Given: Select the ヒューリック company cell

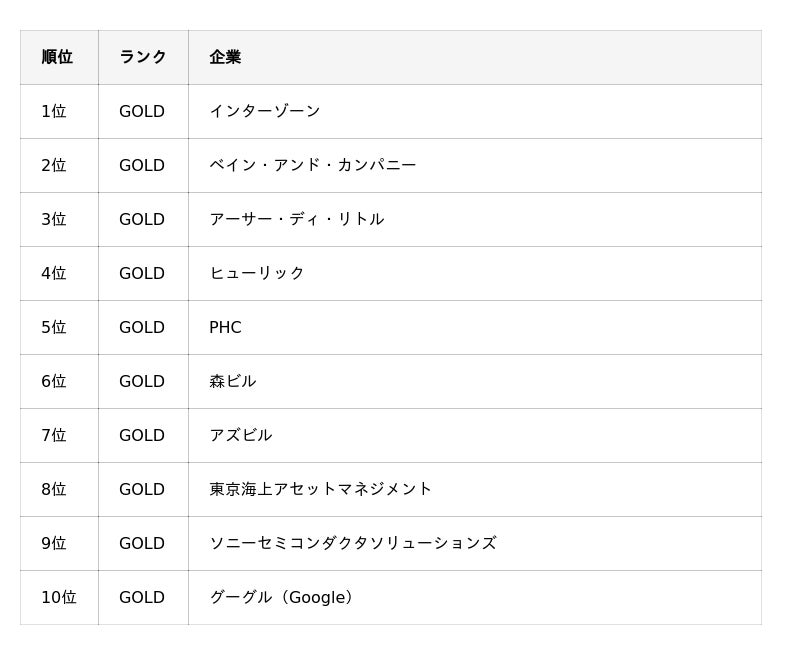Looking at the screenshot, I should (257, 273).
